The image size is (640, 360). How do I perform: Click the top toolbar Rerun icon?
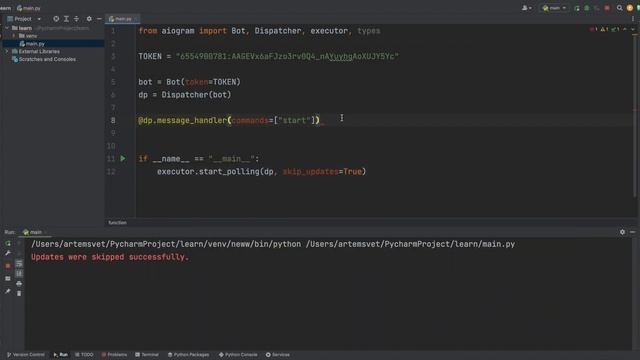[x=577, y=8]
